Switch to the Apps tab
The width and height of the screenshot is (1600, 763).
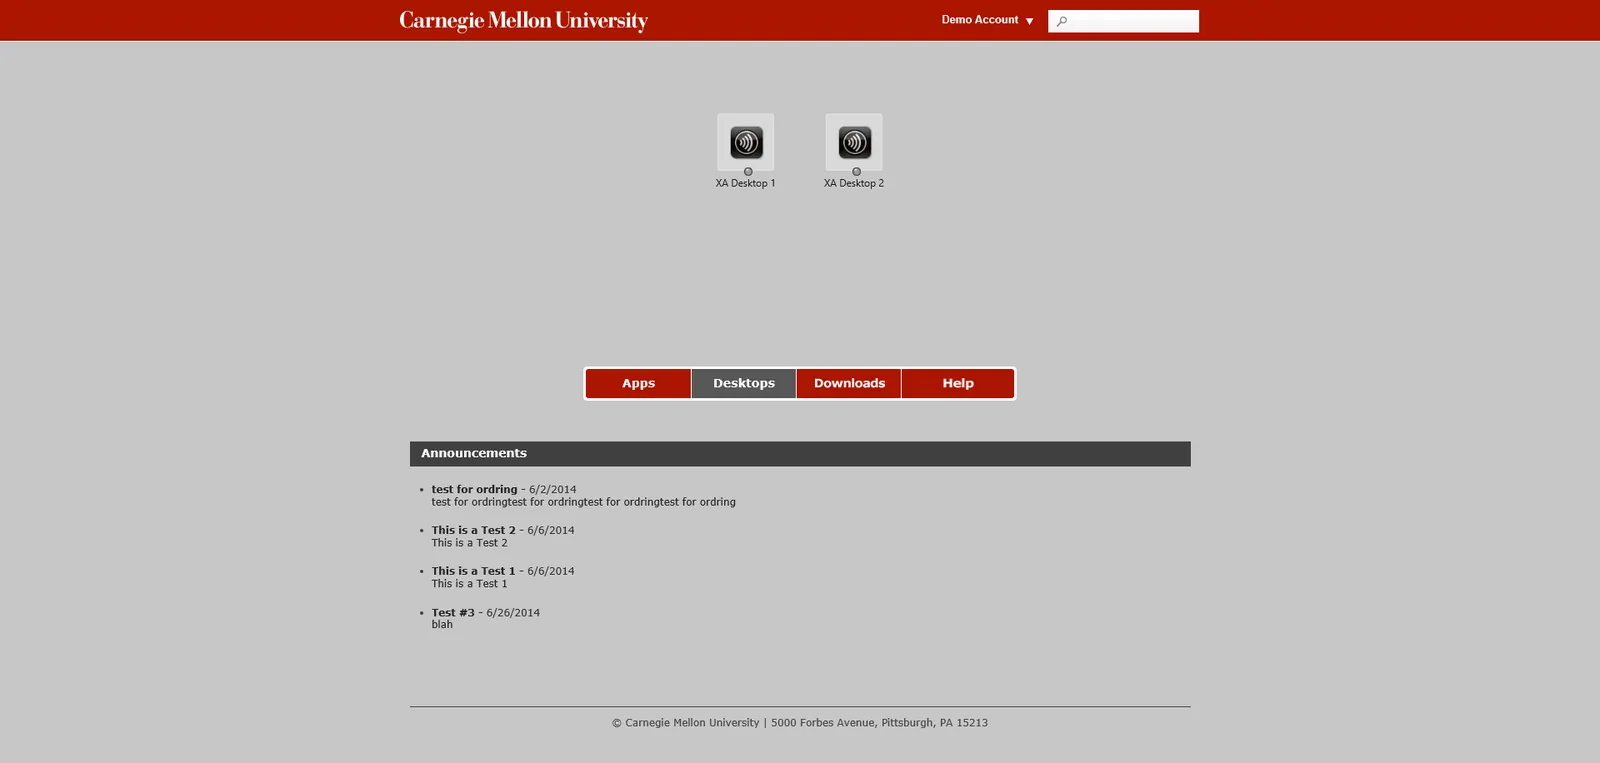pyautogui.click(x=638, y=383)
